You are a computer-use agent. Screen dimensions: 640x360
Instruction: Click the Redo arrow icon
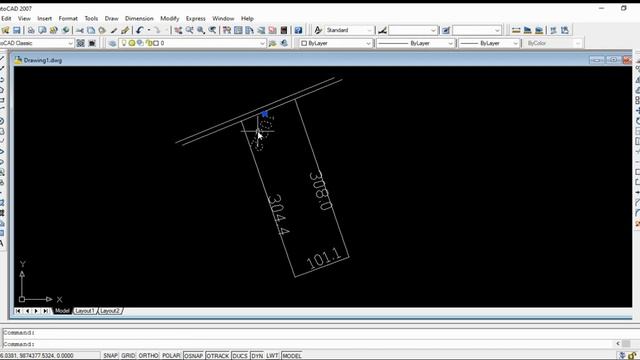click(157, 30)
